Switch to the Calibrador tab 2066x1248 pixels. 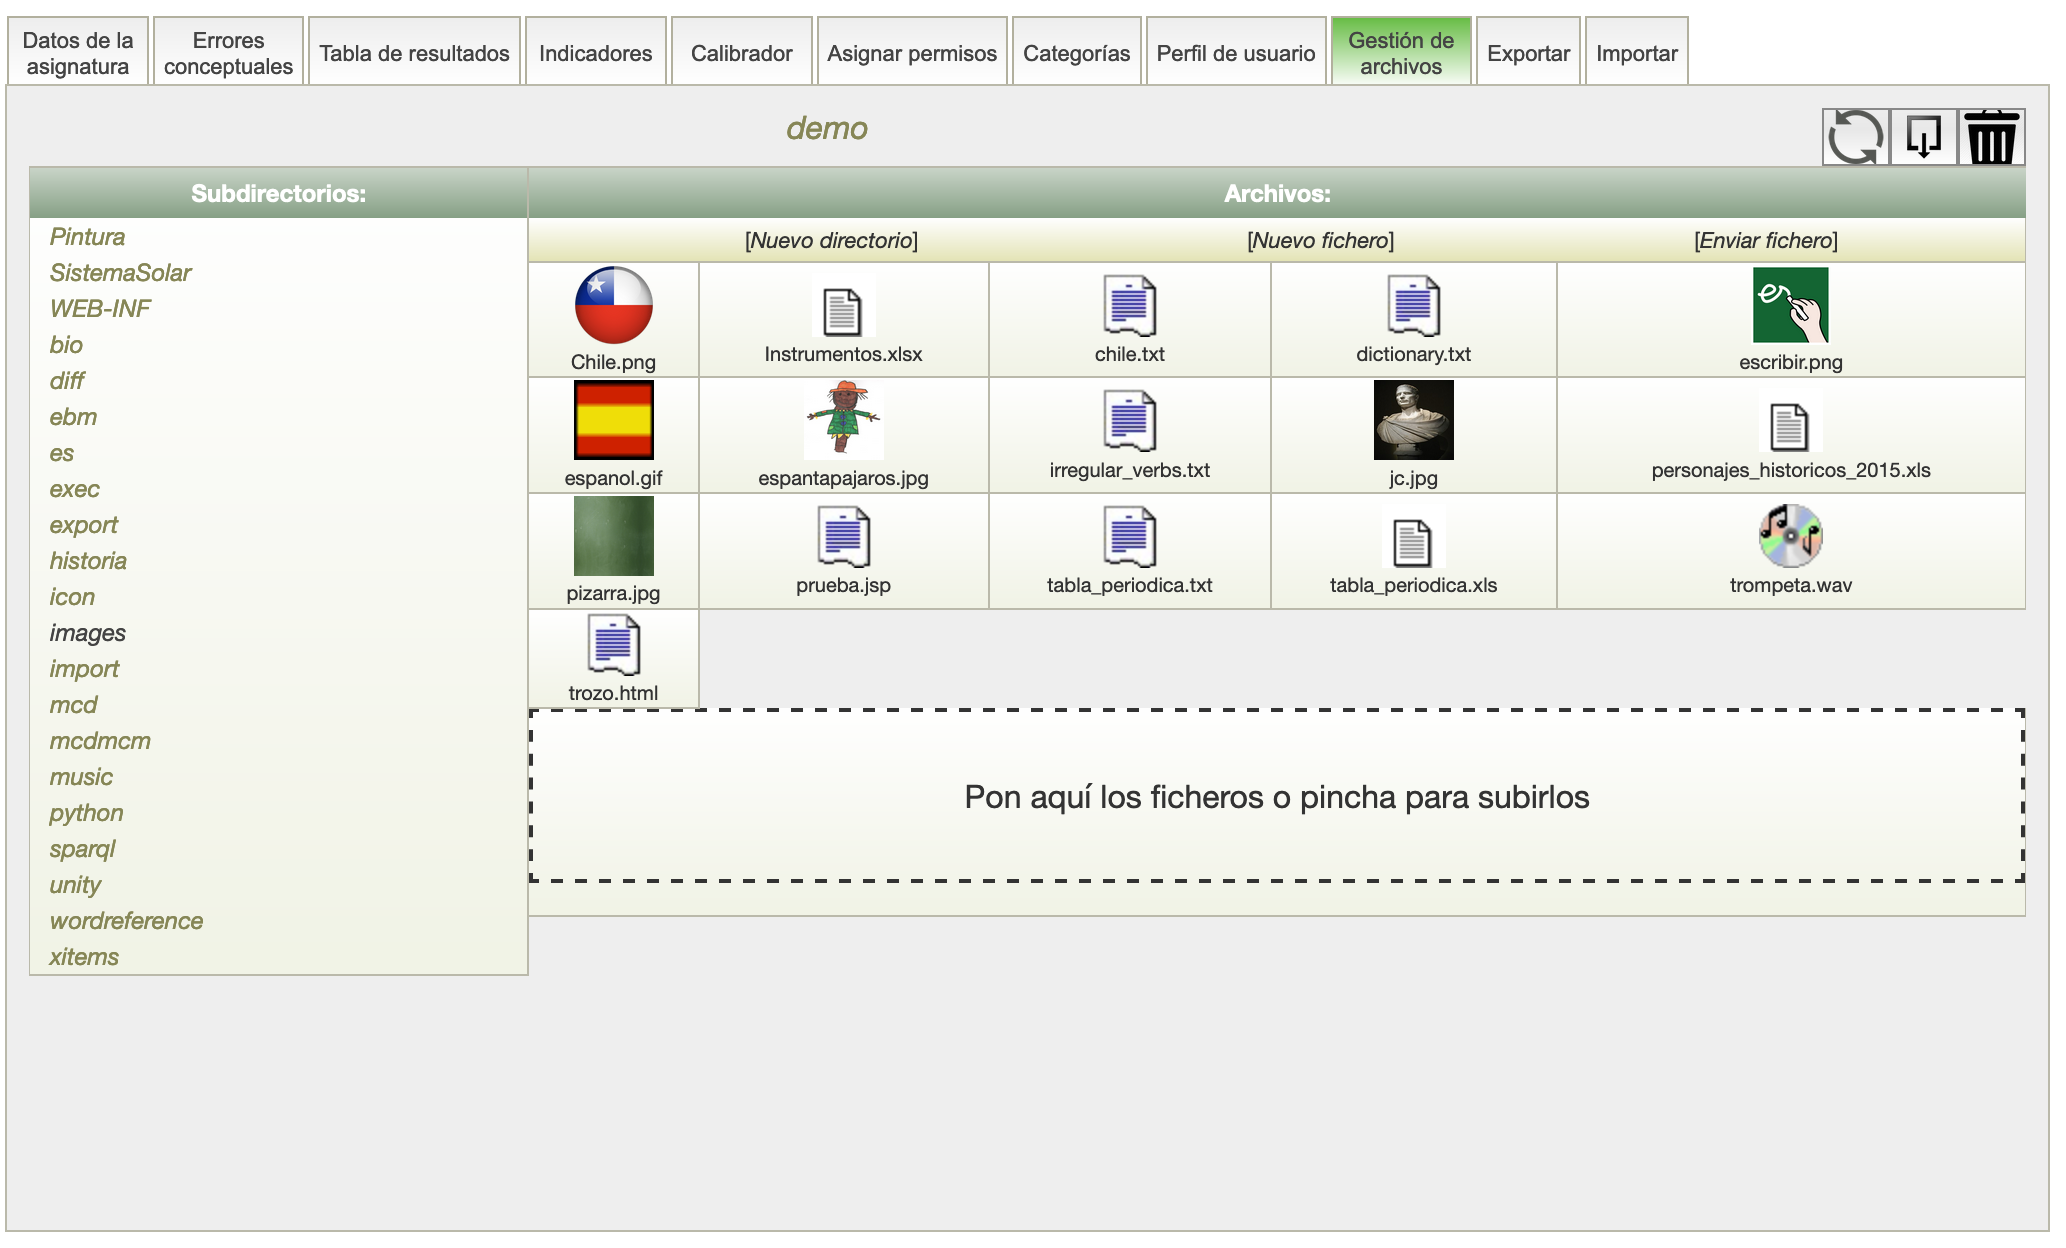point(741,53)
